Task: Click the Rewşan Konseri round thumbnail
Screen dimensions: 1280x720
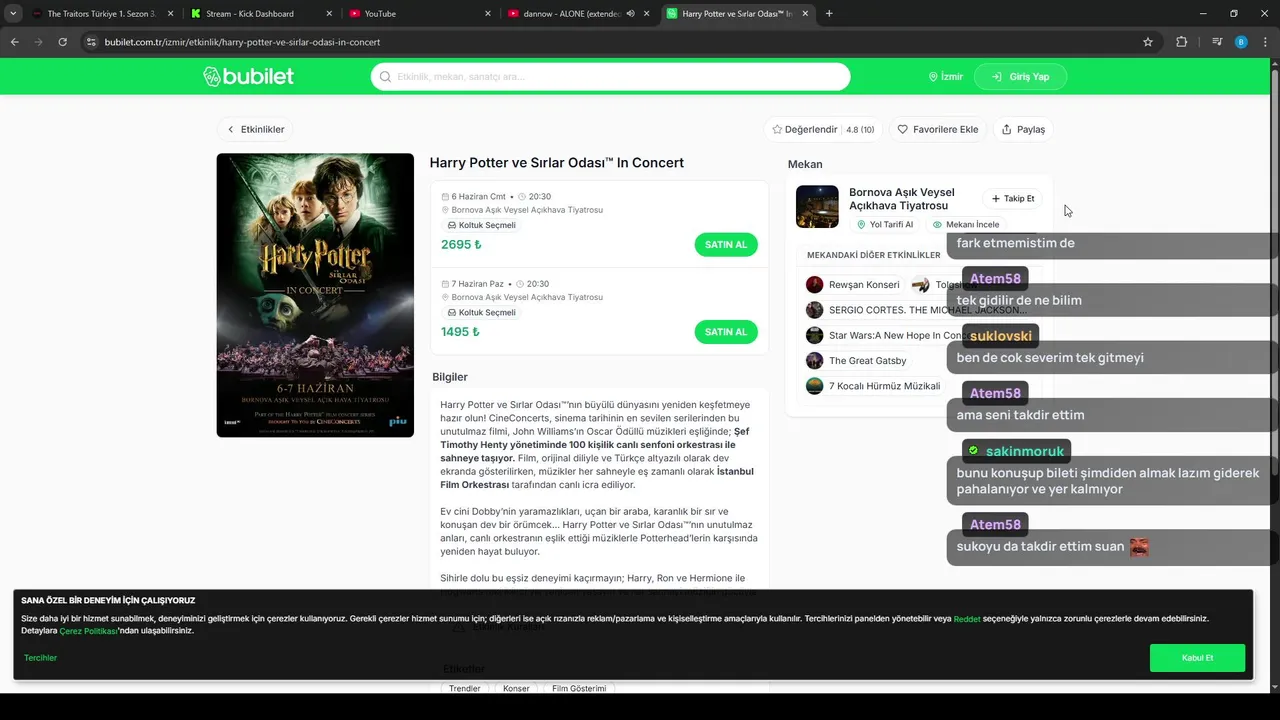Action: pos(815,285)
